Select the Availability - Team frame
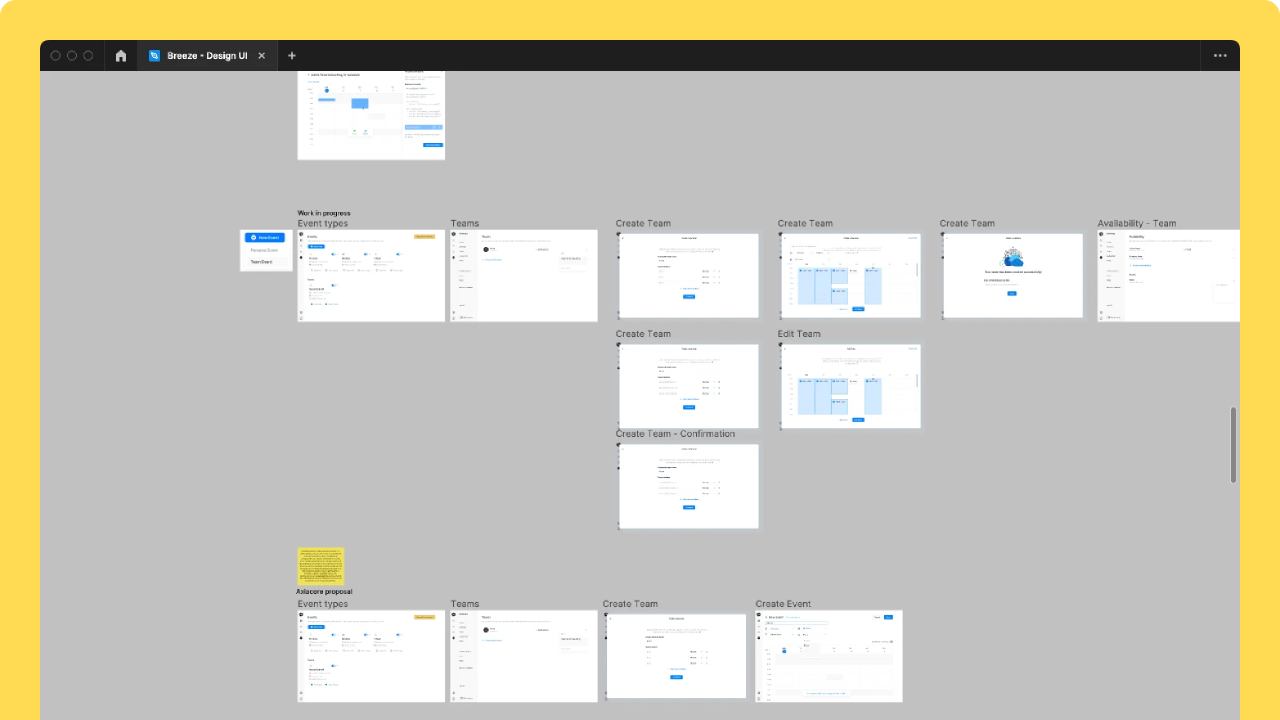 [1168, 276]
